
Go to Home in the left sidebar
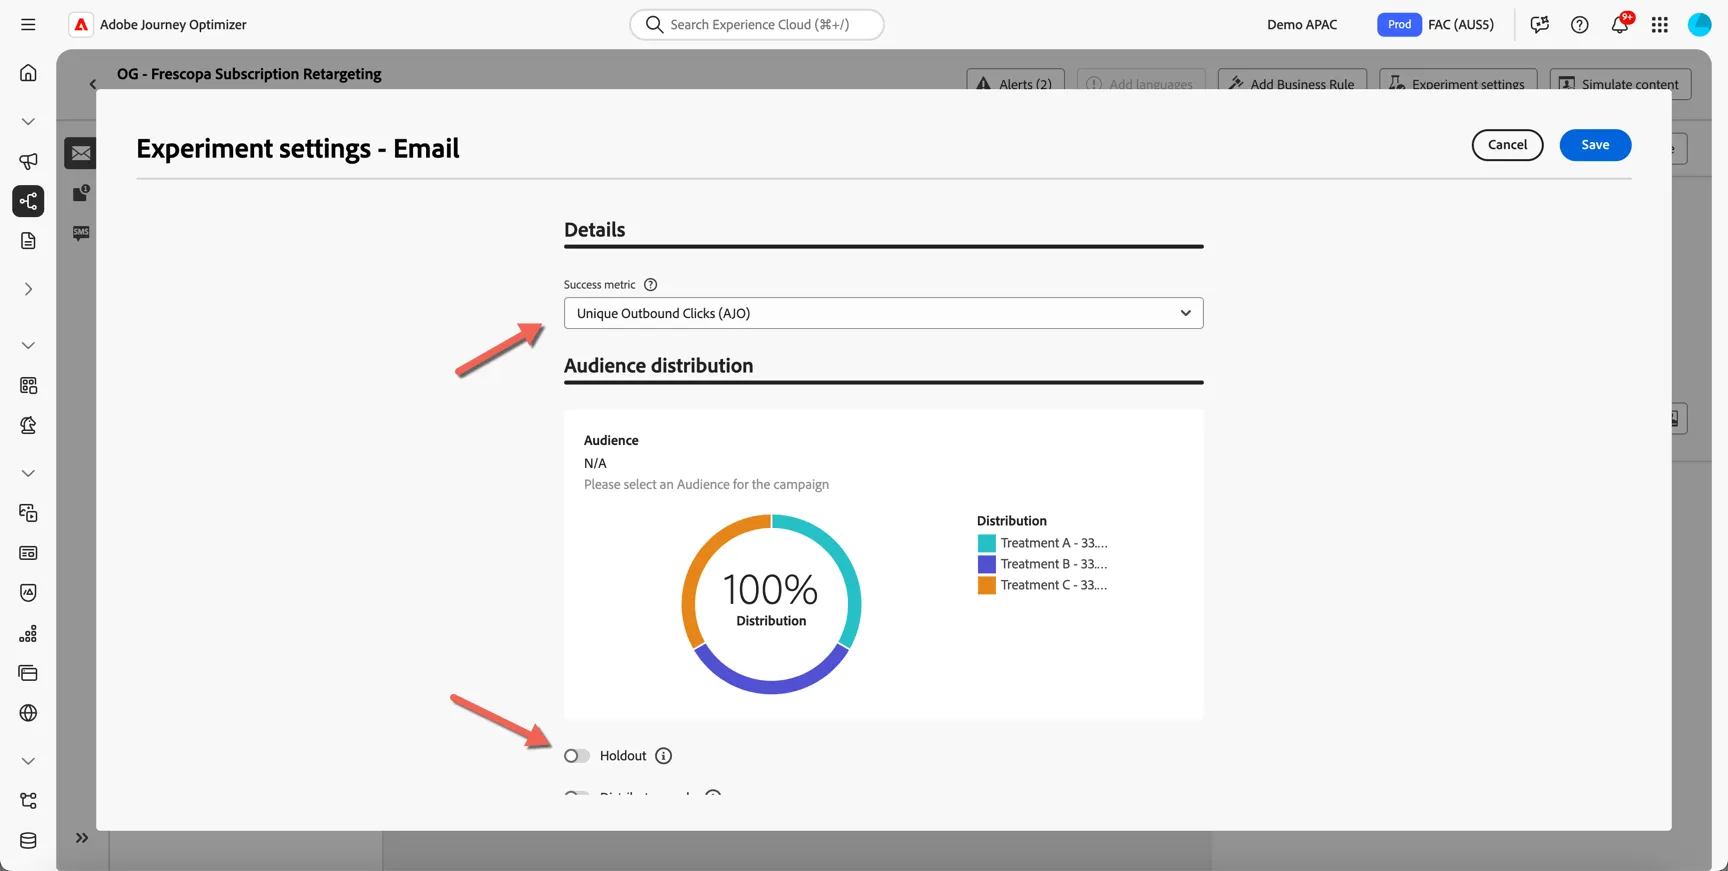[x=28, y=73]
